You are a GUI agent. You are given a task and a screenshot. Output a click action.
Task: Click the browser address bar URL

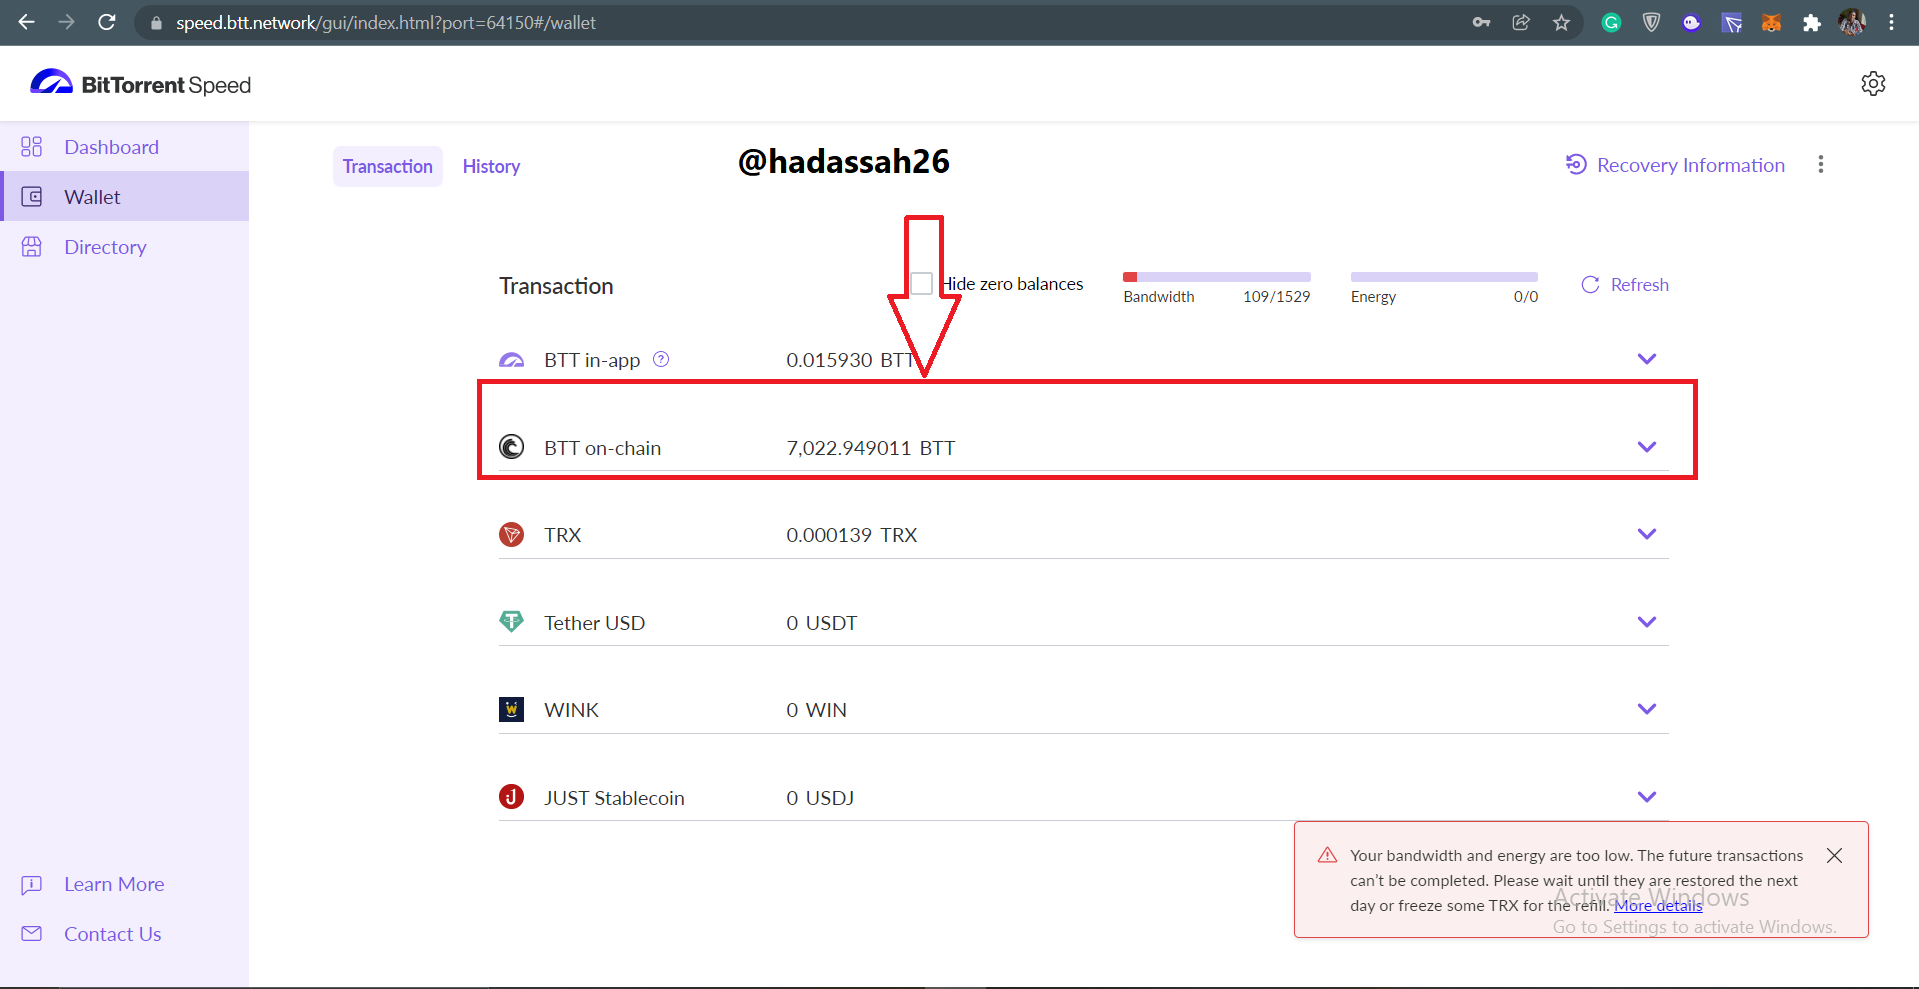tap(386, 22)
